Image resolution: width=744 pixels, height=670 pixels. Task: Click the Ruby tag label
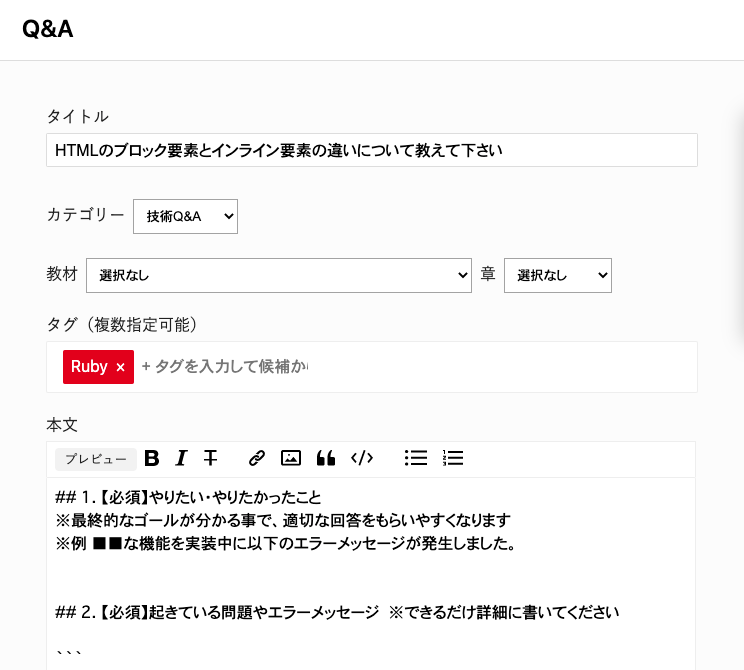[89, 367]
